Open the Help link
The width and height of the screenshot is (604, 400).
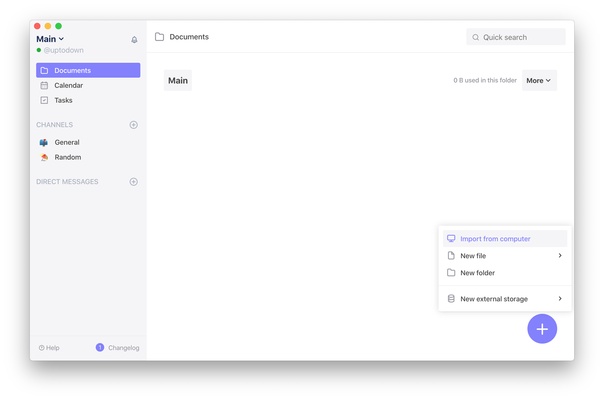pos(49,348)
